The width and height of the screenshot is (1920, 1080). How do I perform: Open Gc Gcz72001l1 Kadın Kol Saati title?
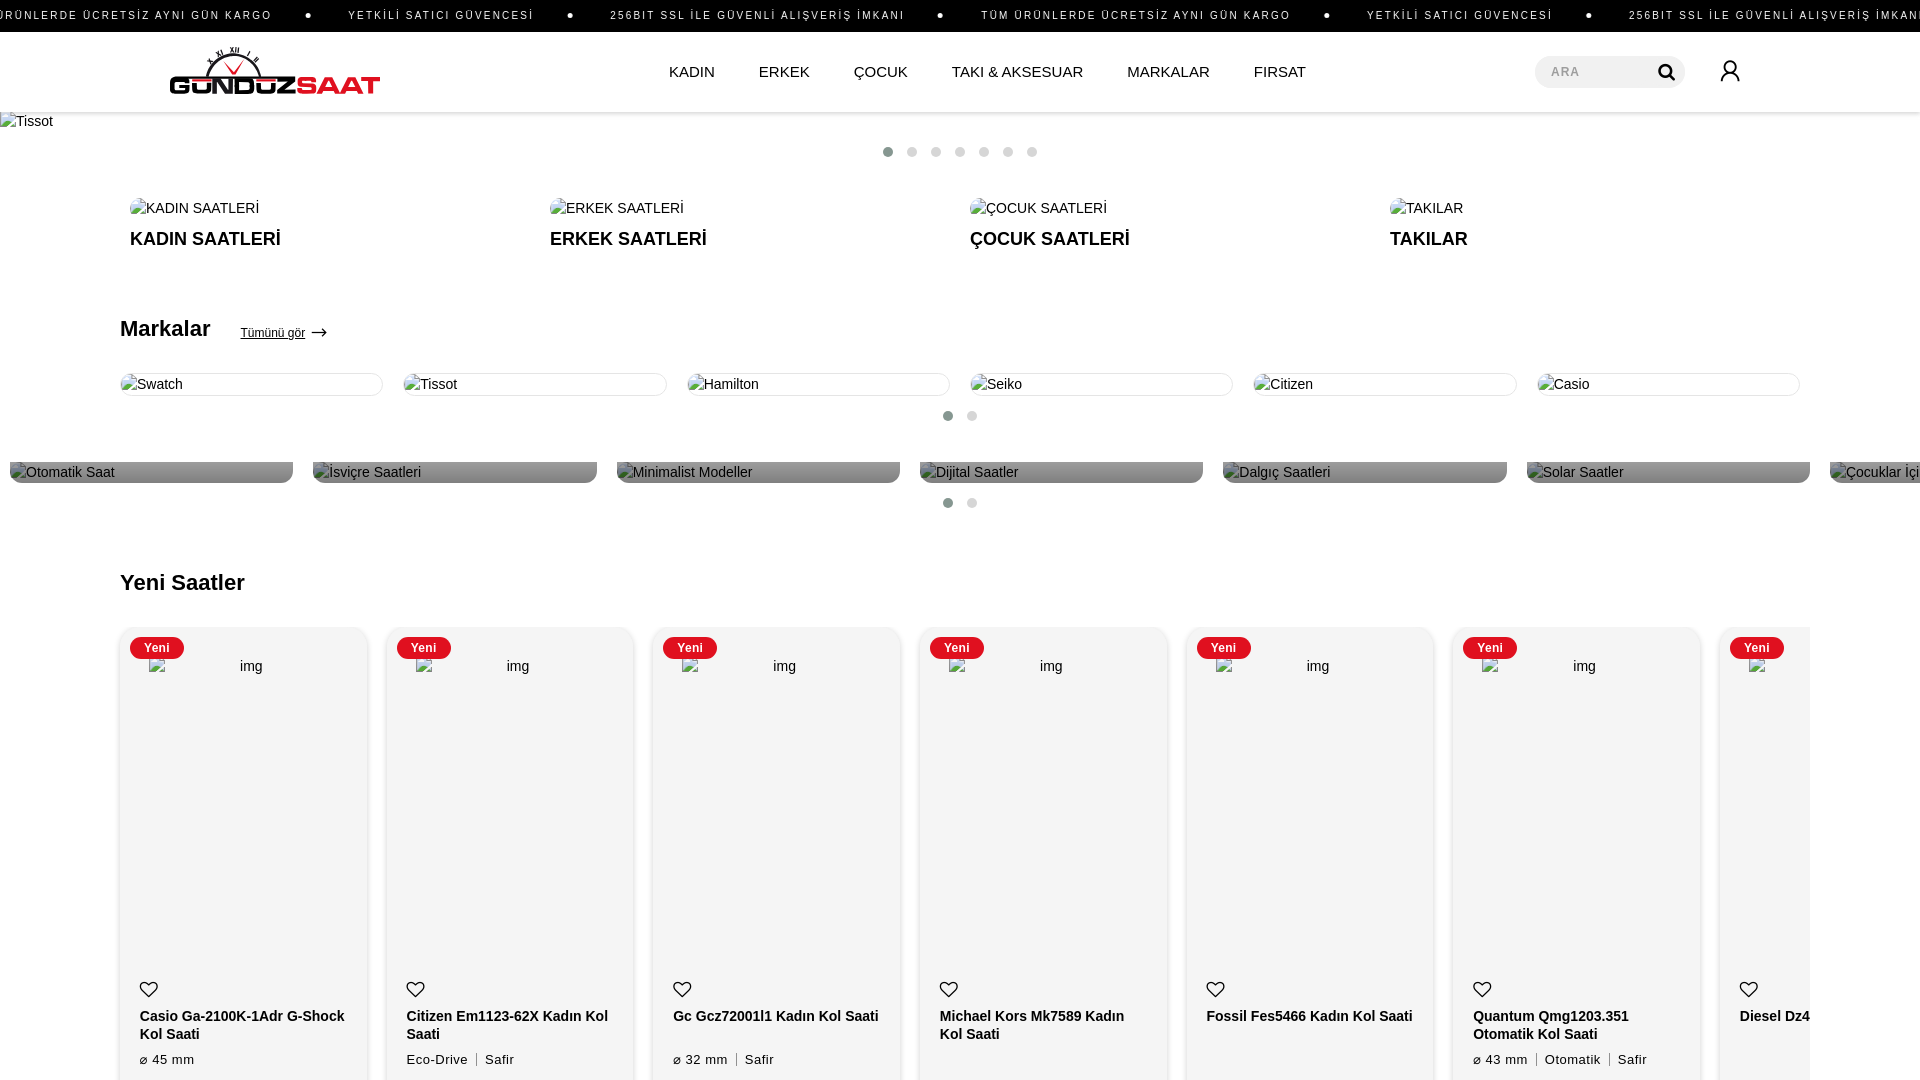click(x=776, y=1016)
